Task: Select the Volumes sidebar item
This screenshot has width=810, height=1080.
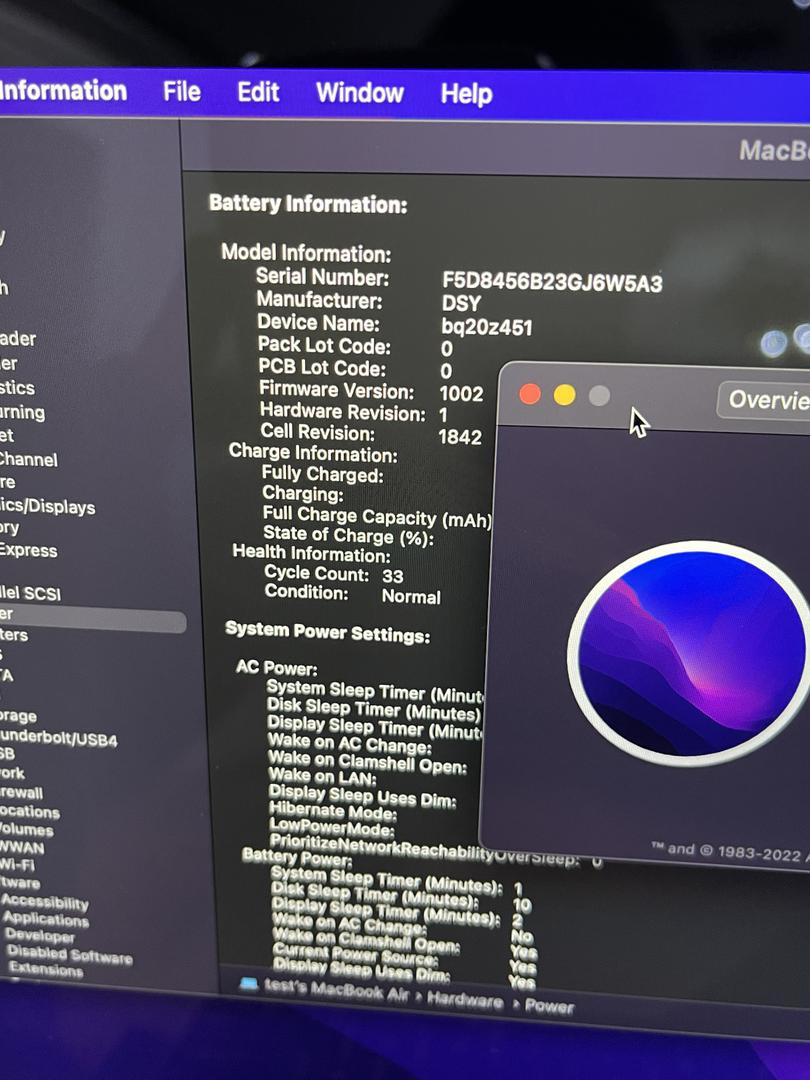Action: 27,829
